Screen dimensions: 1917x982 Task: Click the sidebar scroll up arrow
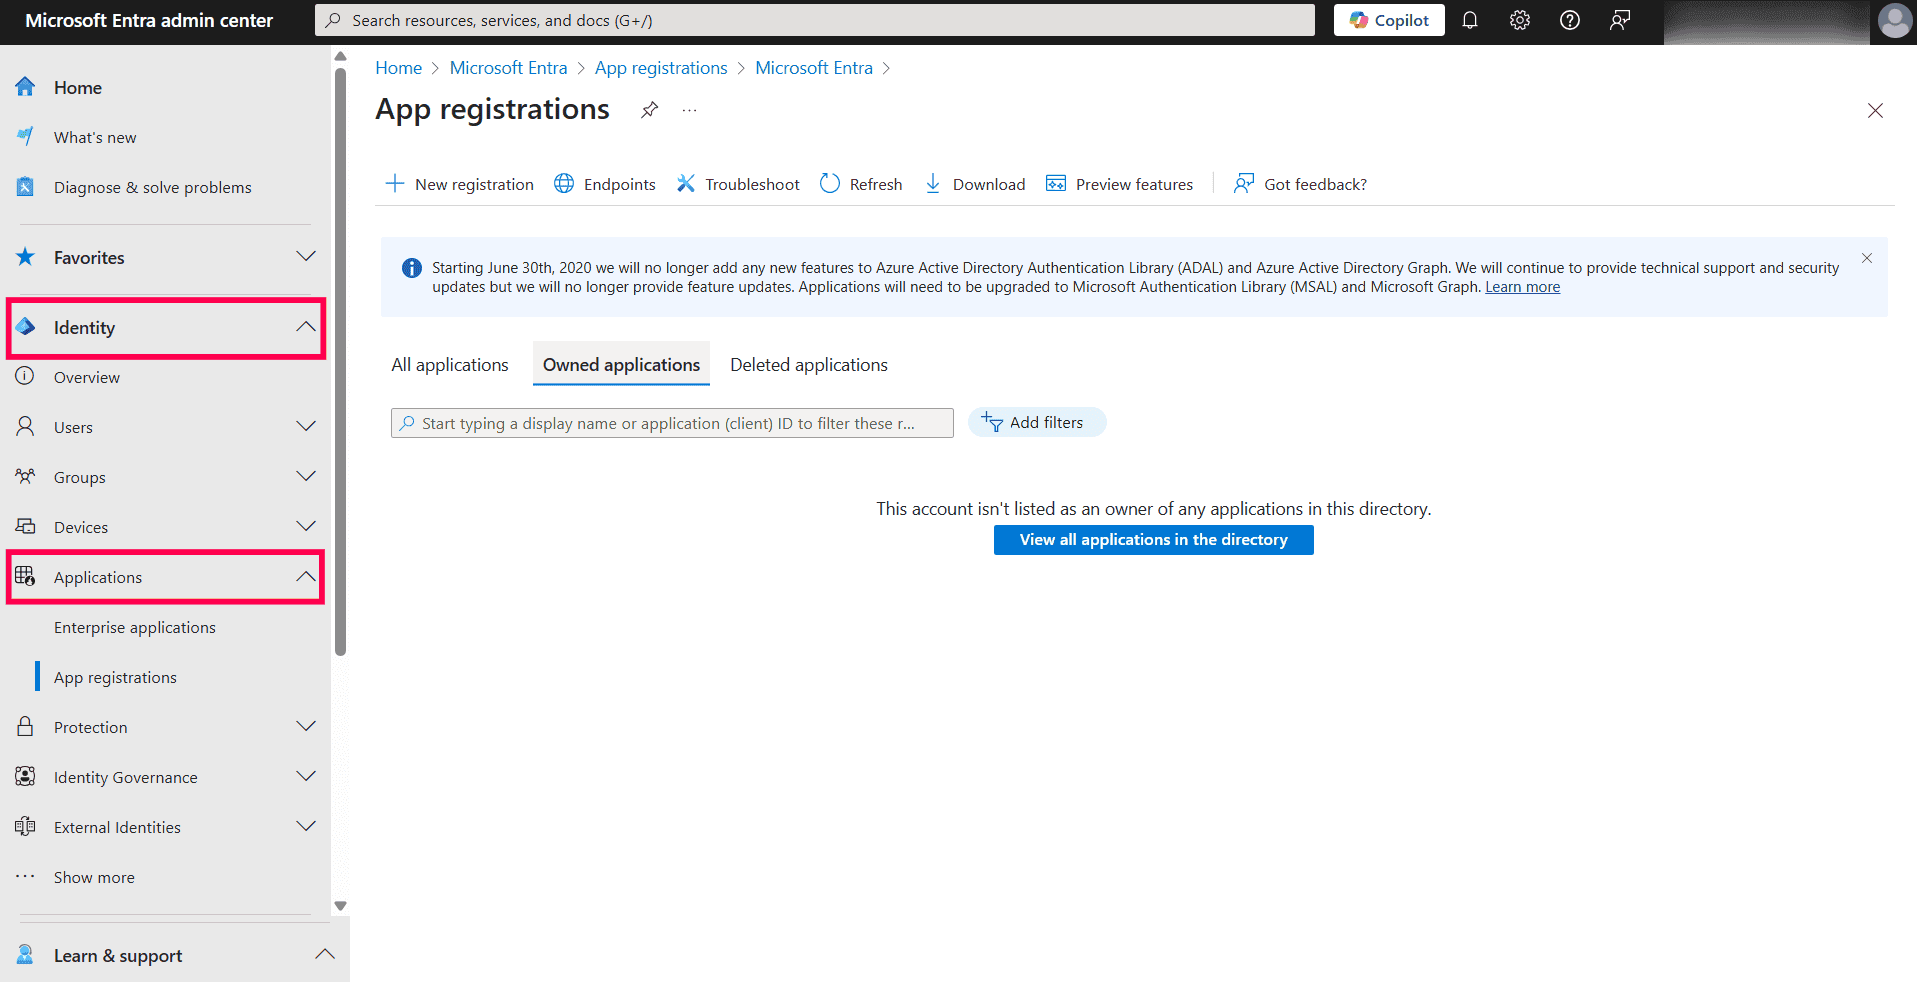(x=340, y=57)
